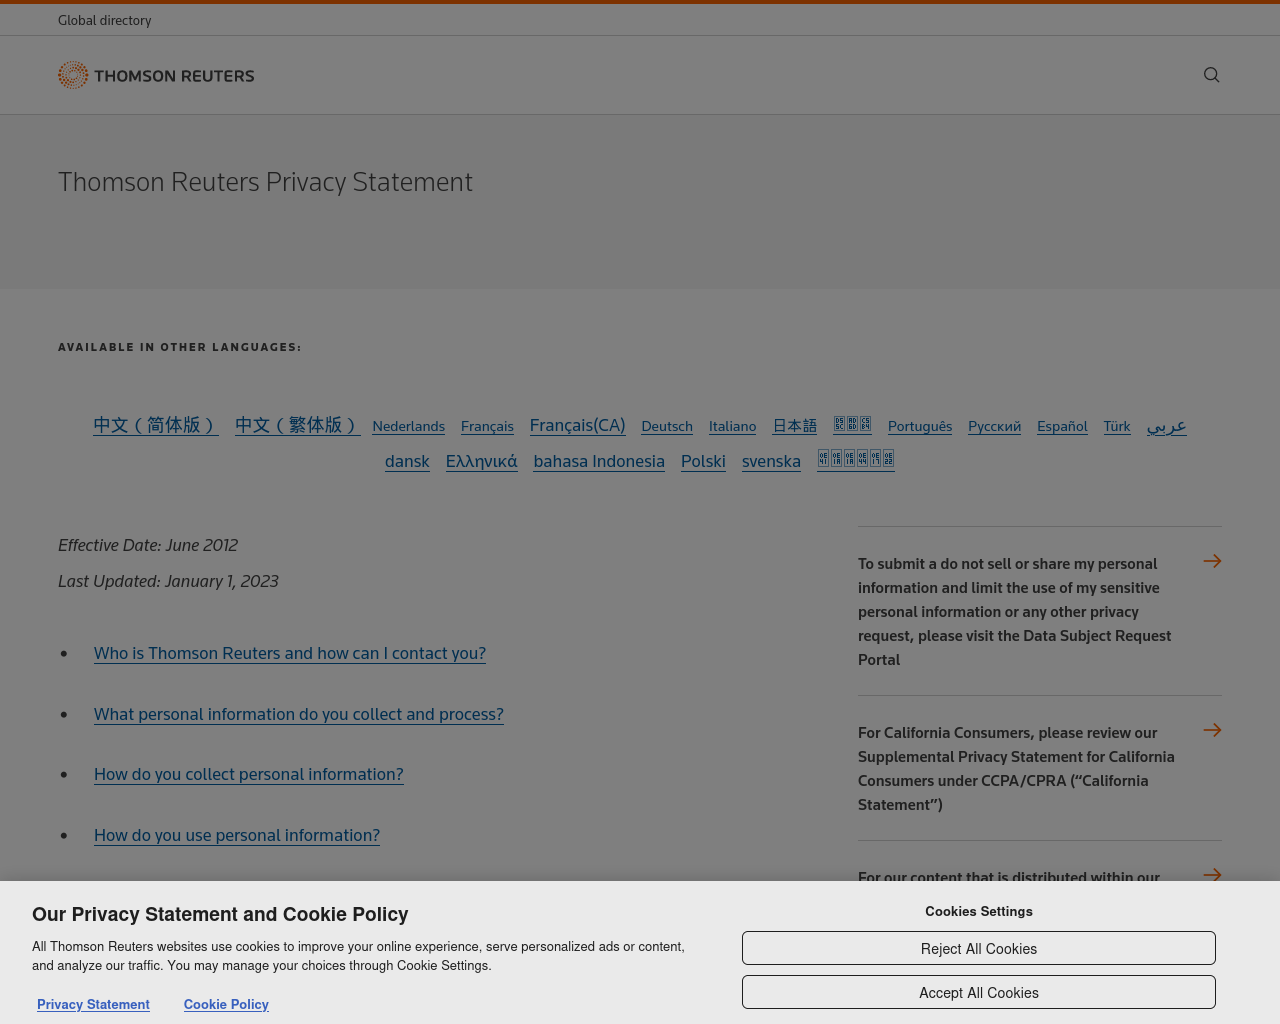This screenshot has height=1024, width=1280.
Task: Select Simplified Chinese 中文(简体版) language
Action: pos(156,425)
